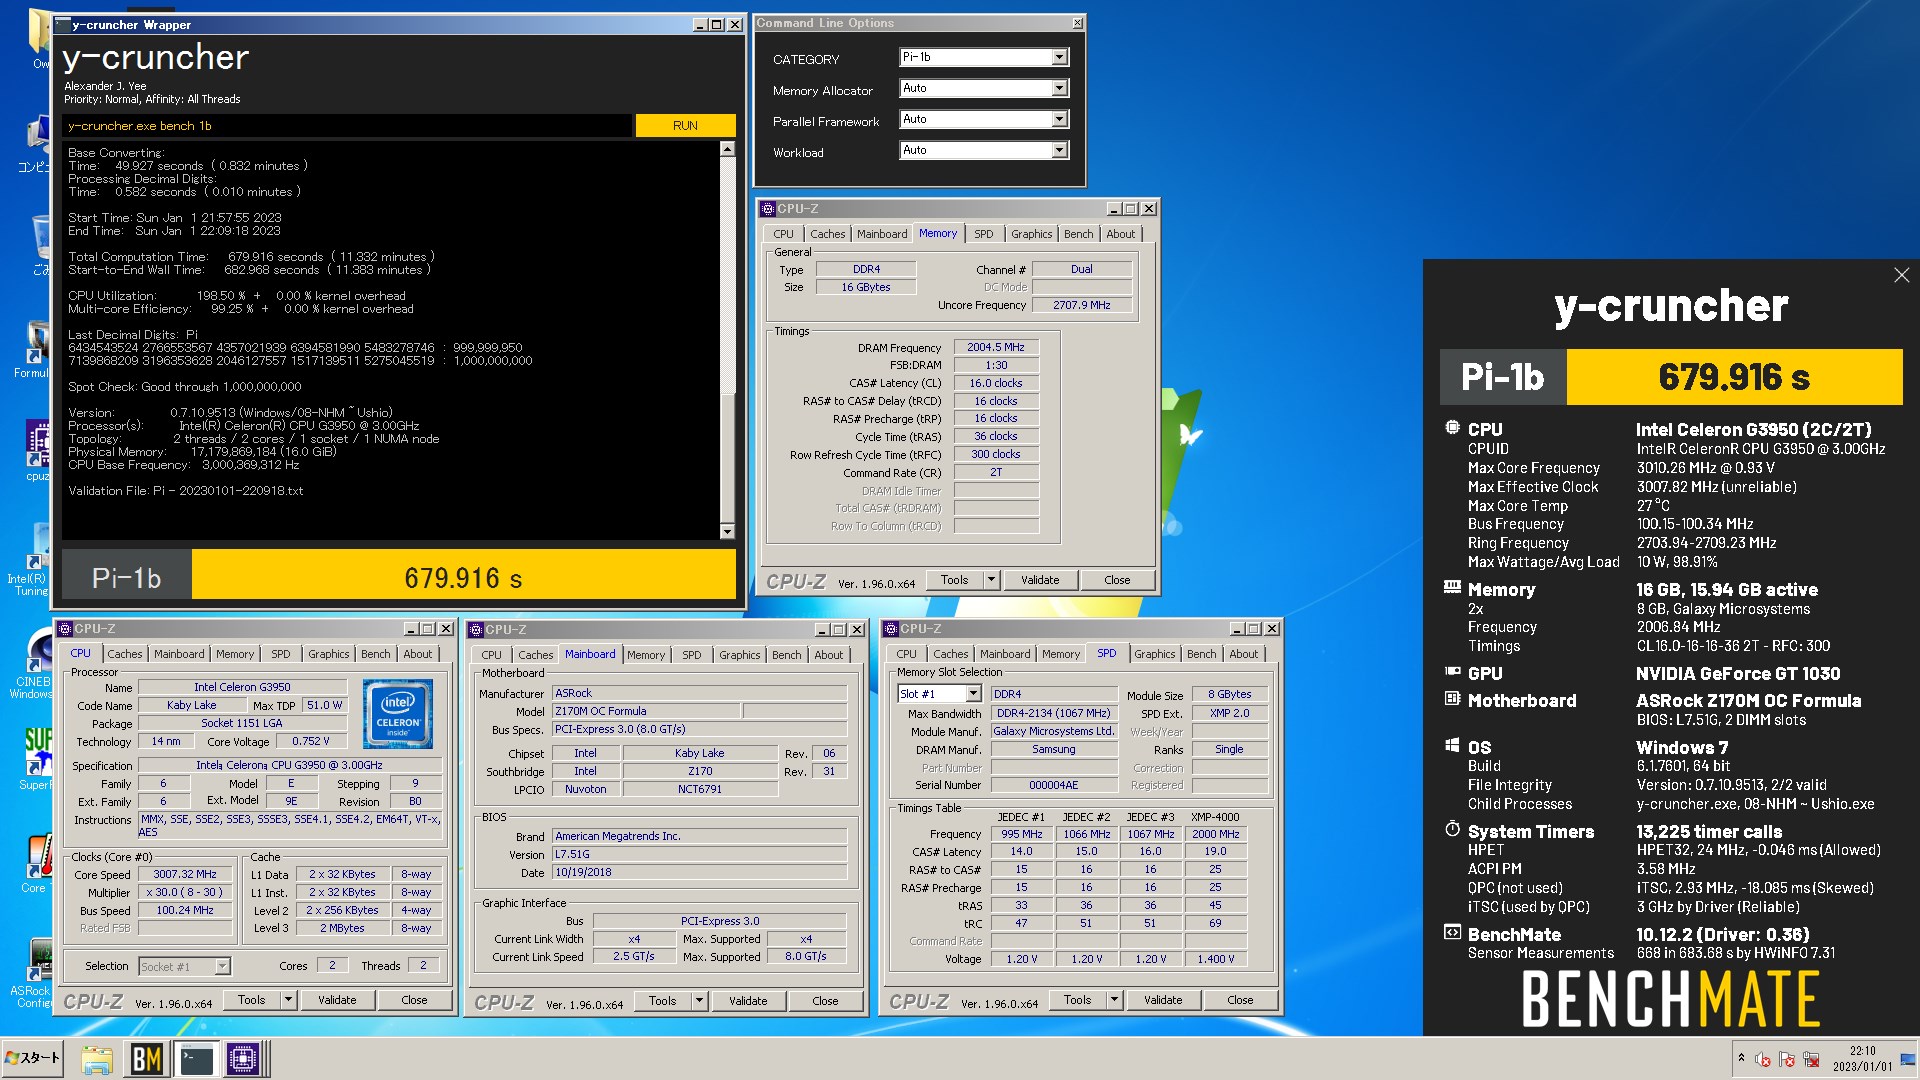Screen dimensions: 1920x1080
Task: Click Close button in CPU-Z CPU window
Action: click(x=414, y=999)
